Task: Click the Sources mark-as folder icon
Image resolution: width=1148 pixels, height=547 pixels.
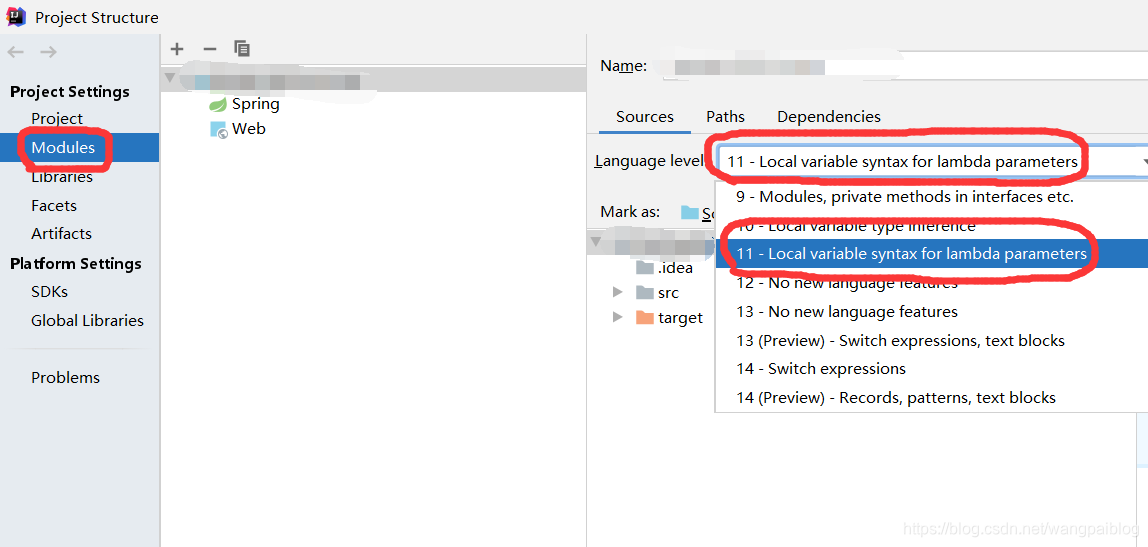Action: tap(690, 212)
